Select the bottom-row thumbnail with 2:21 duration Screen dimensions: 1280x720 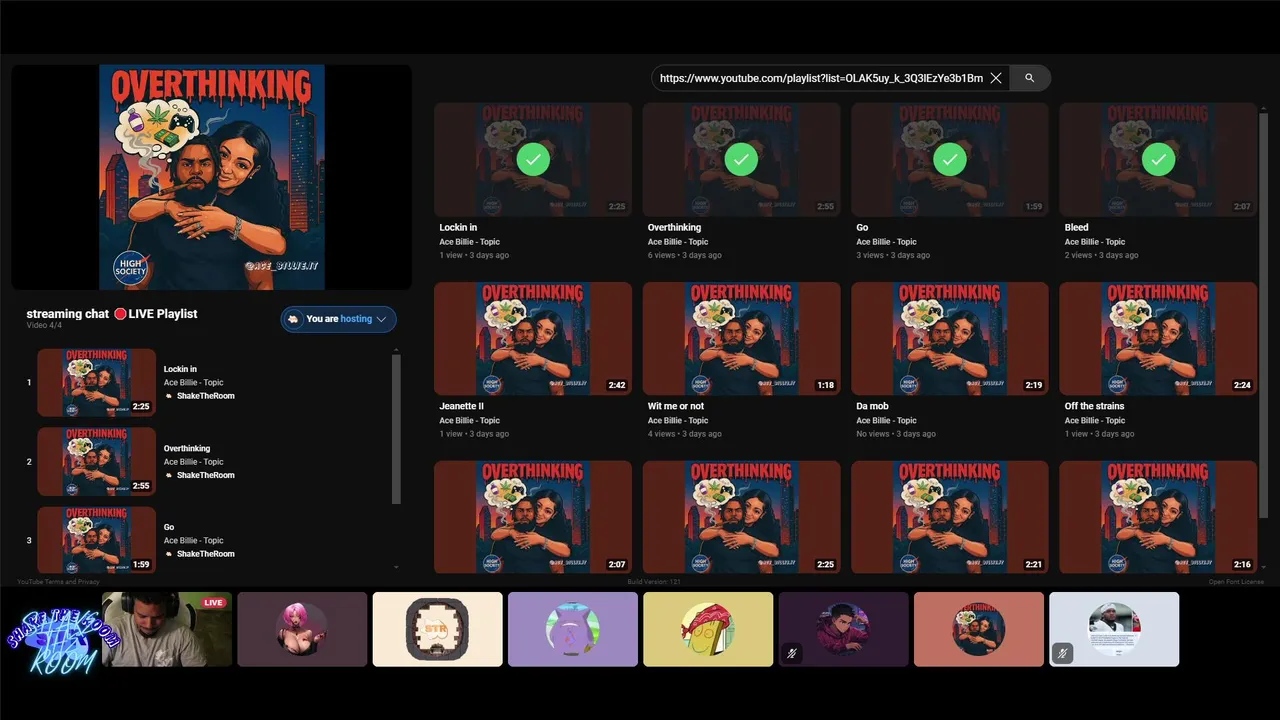point(950,517)
